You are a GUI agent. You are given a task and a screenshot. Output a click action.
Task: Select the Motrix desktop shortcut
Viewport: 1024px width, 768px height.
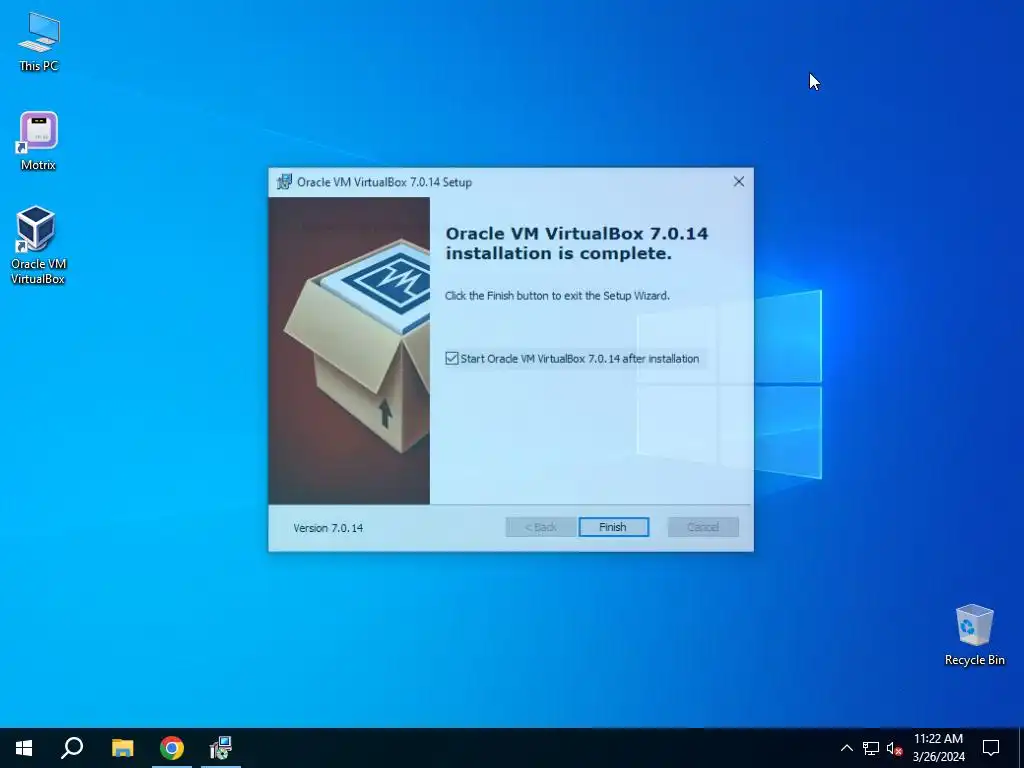point(39,141)
